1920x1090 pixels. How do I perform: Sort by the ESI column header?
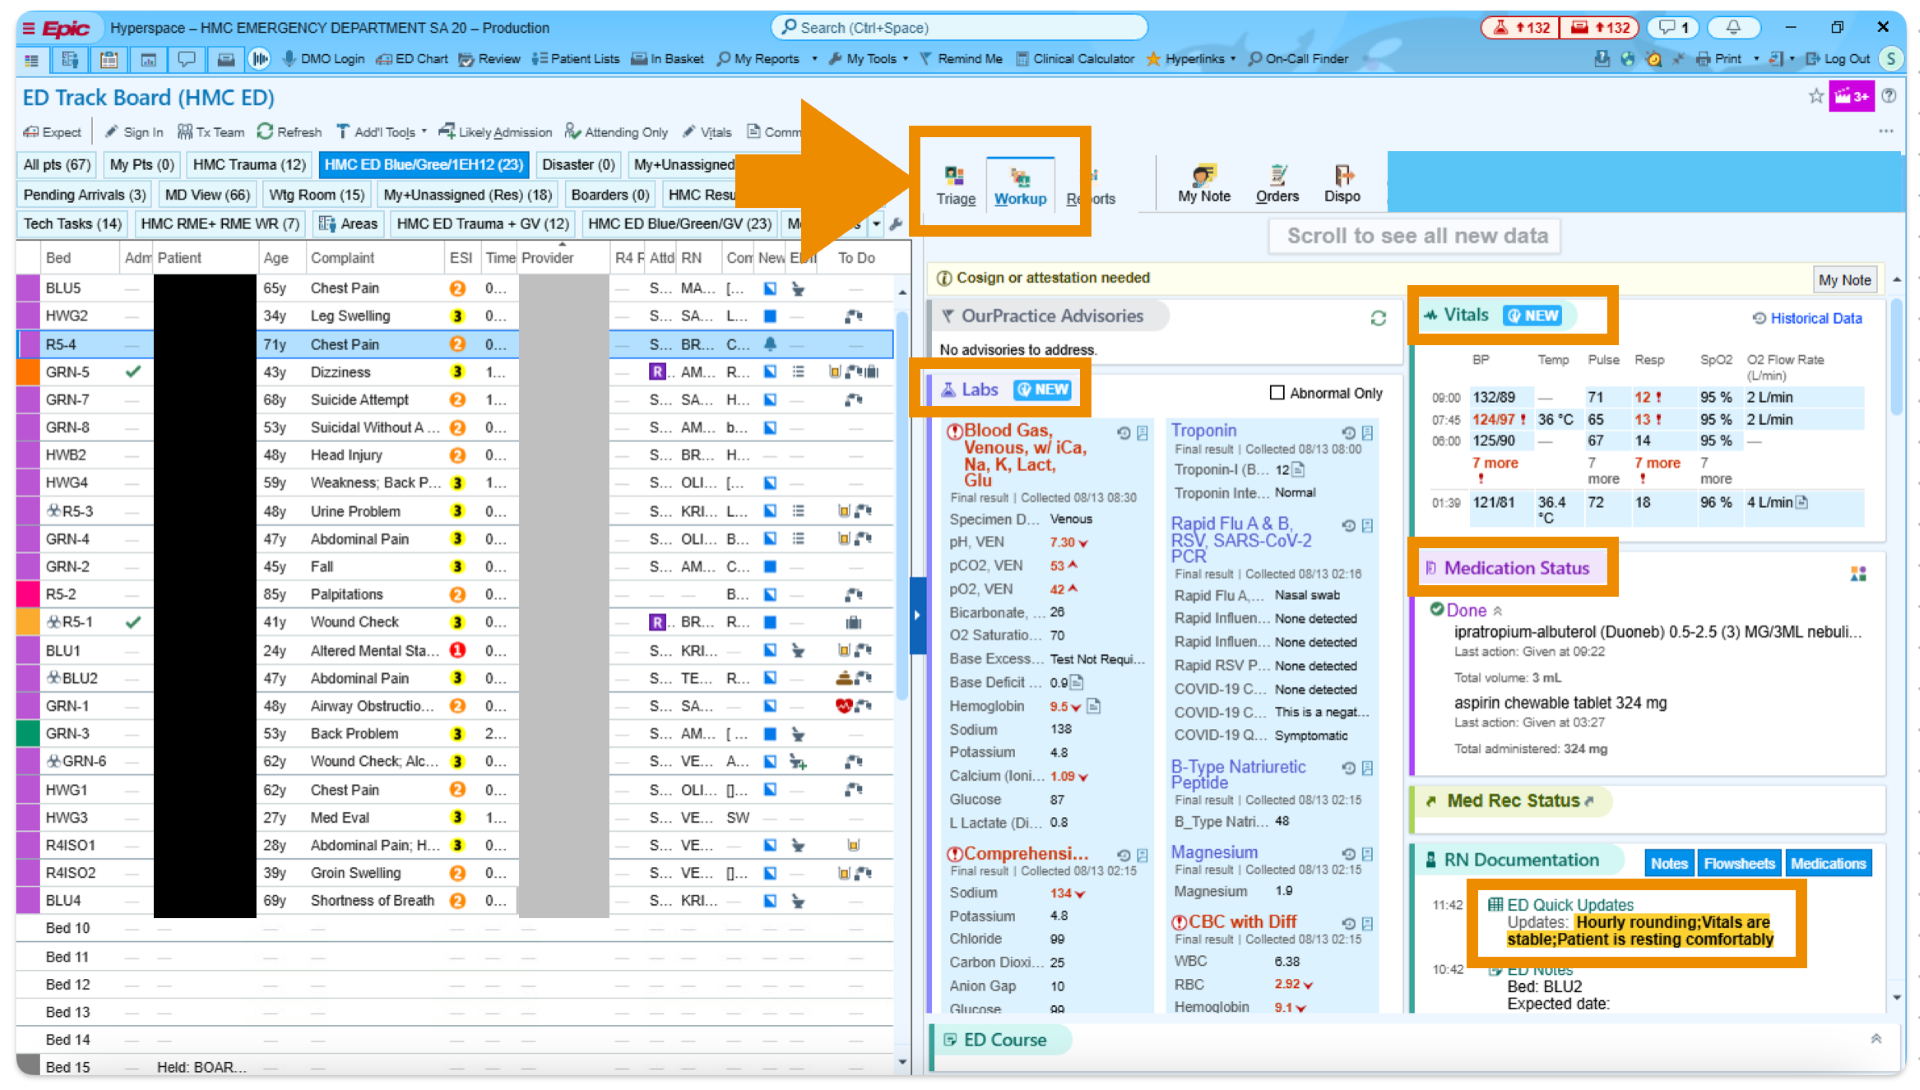point(460,258)
